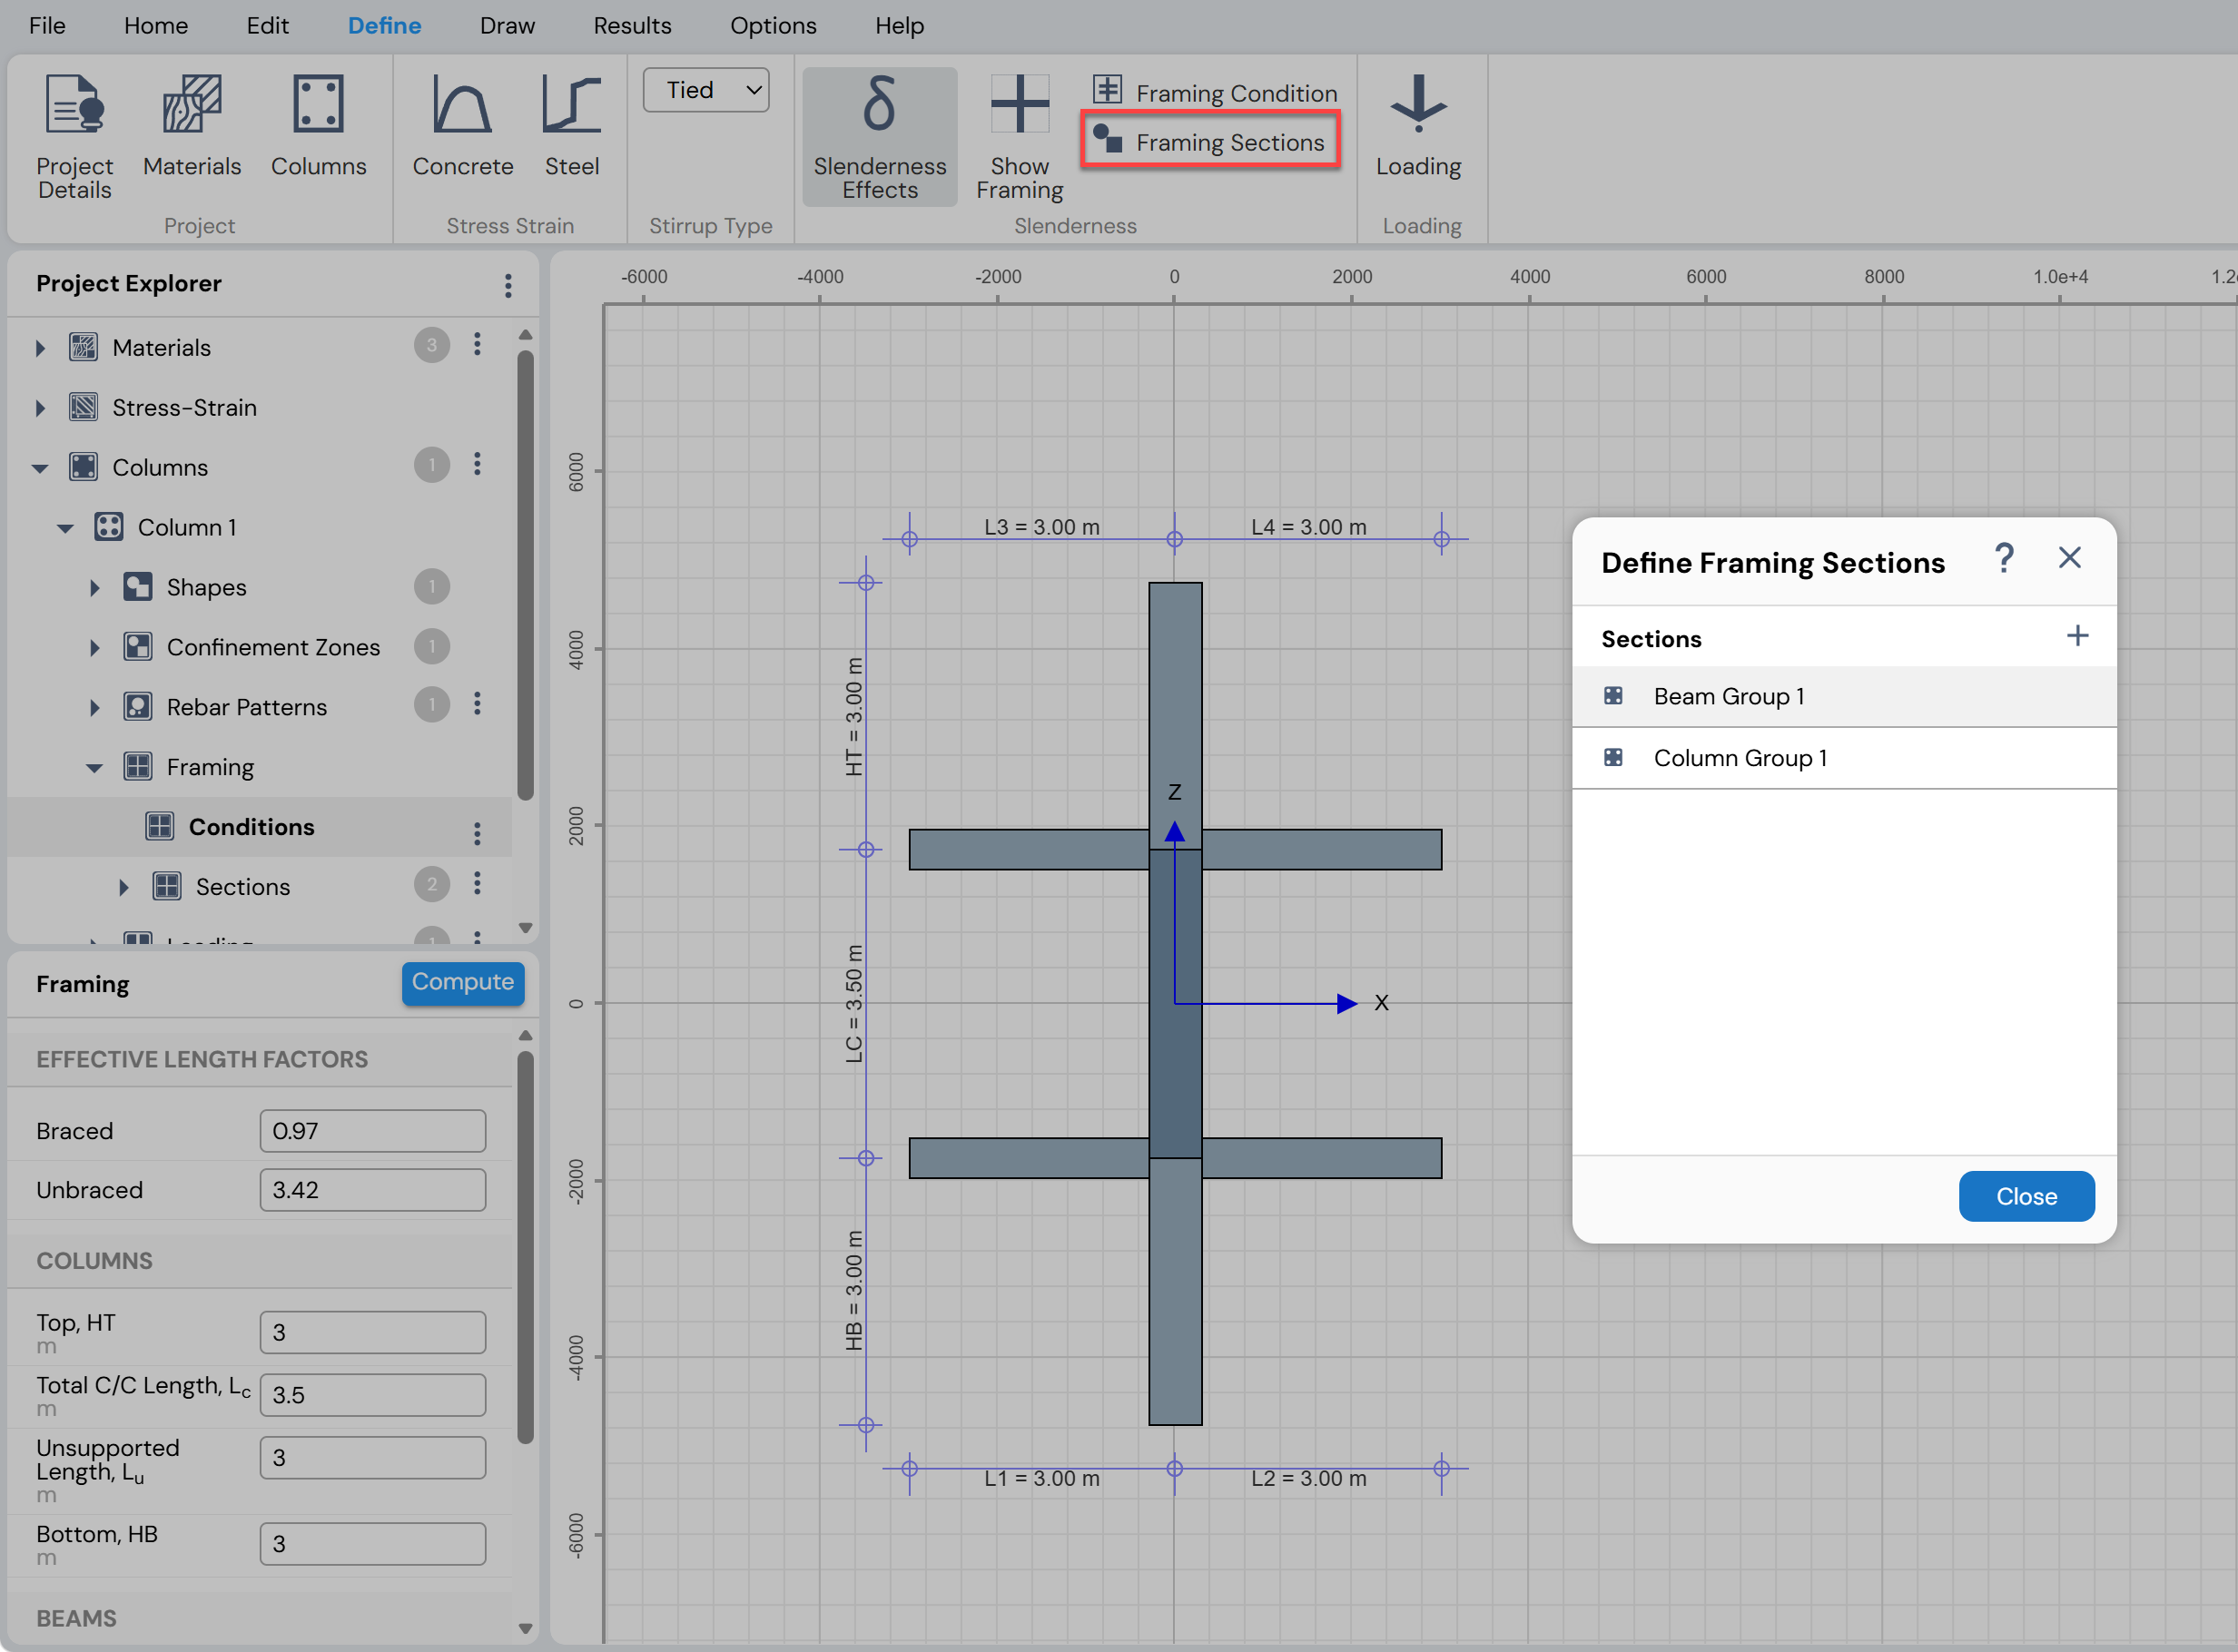Select Steel stress strain tool
Viewport: 2238px width, 1652px height.
[x=572, y=125]
